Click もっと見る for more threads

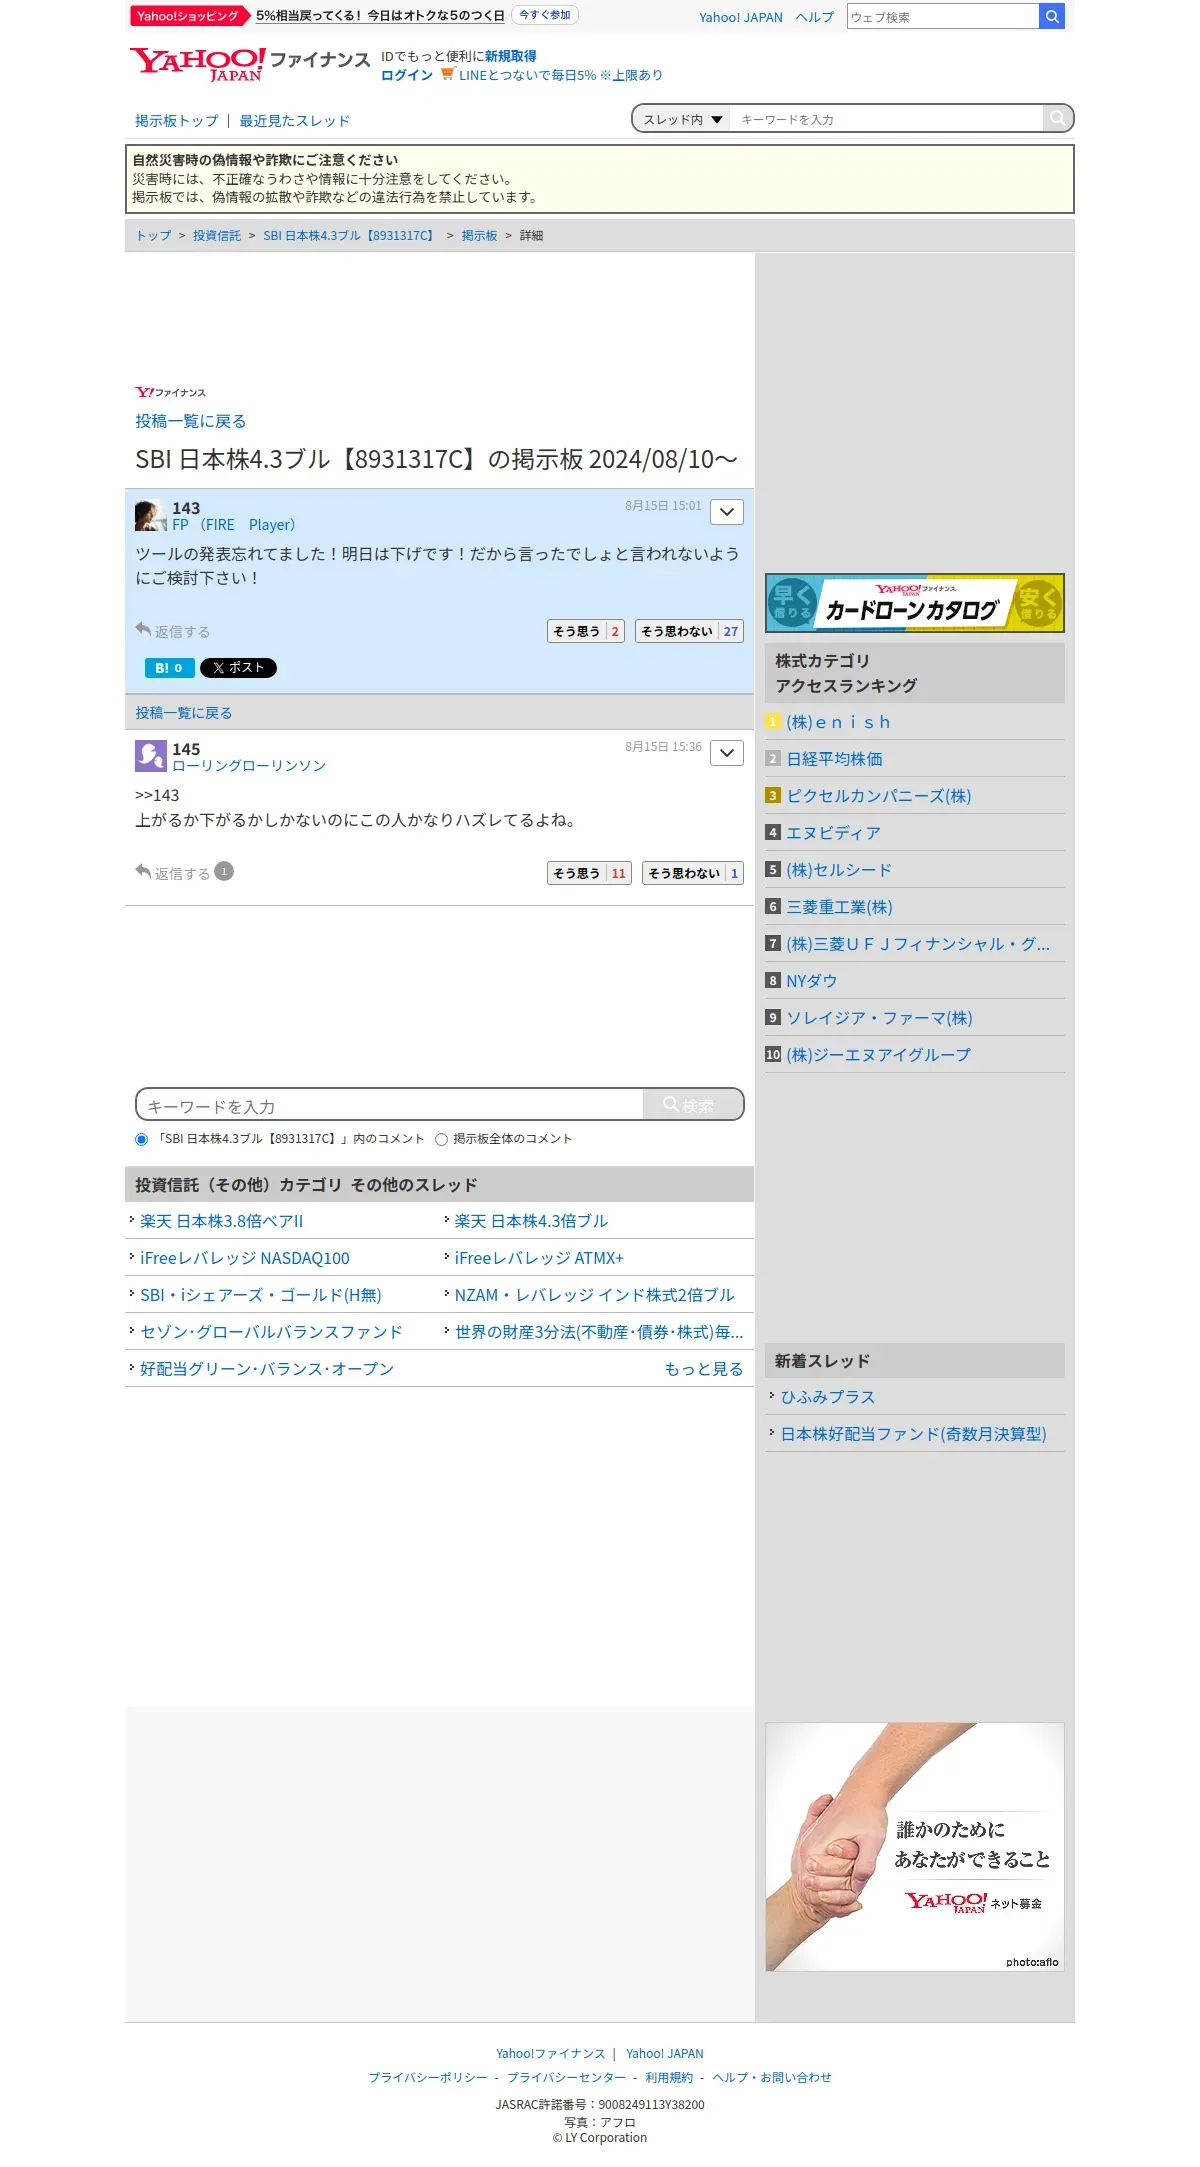click(704, 1369)
